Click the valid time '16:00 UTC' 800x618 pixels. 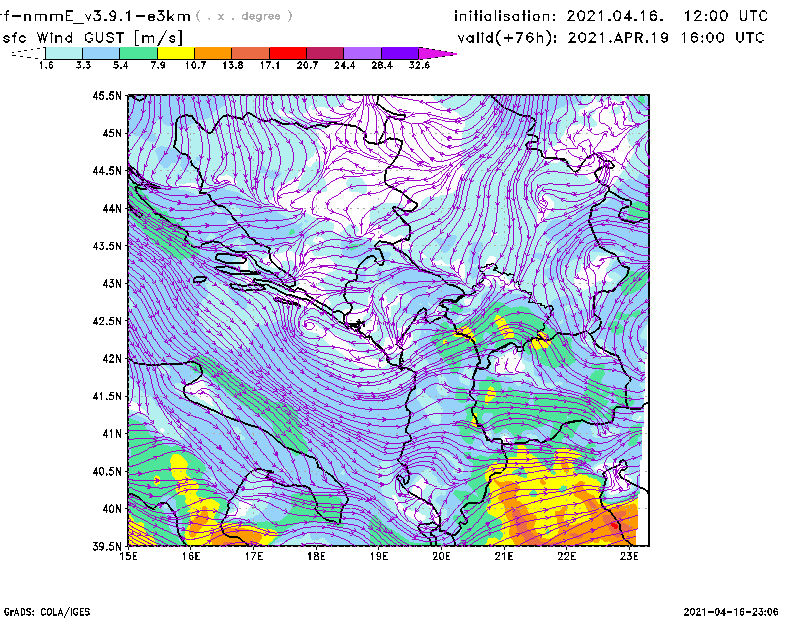pyautogui.click(x=722, y=38)
